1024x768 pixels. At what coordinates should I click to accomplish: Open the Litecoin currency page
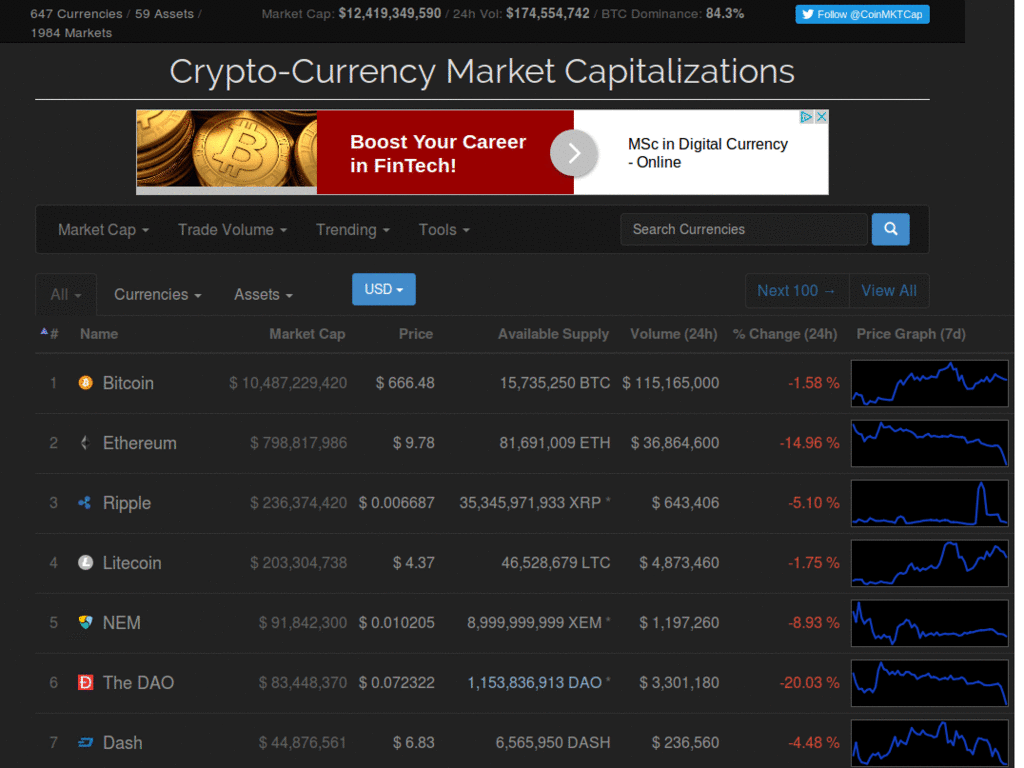pos(132,563)
